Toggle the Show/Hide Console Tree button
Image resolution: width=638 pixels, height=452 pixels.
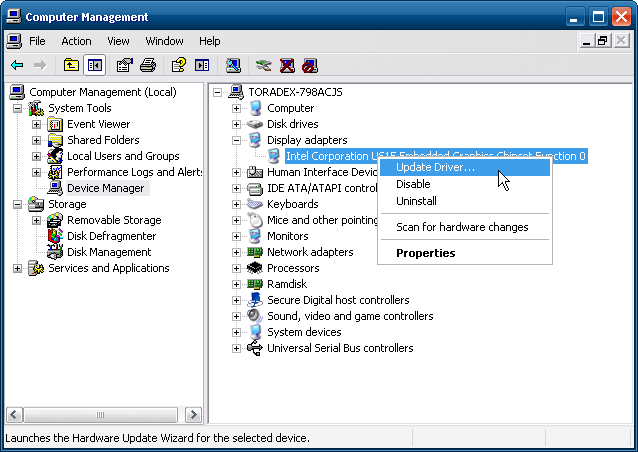point(95,65)
